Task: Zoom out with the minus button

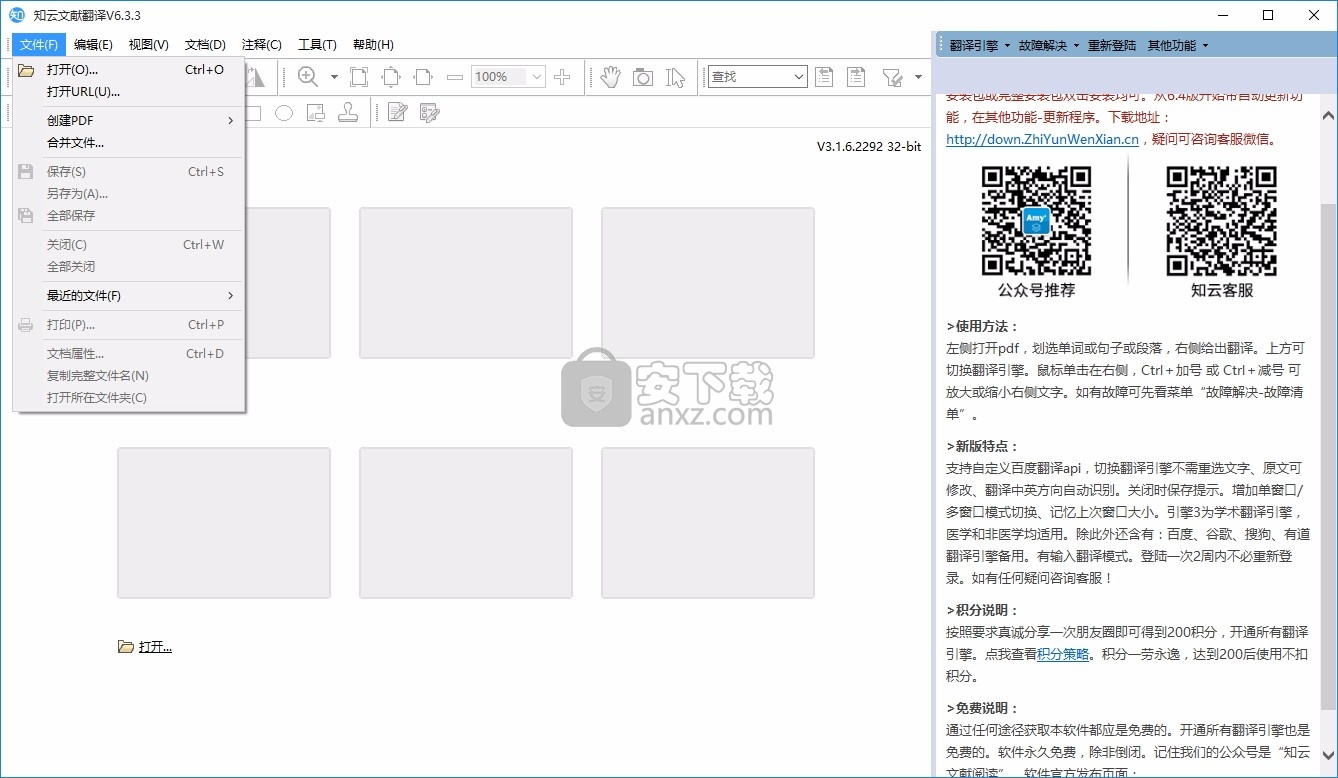Action: click(455, 77)
